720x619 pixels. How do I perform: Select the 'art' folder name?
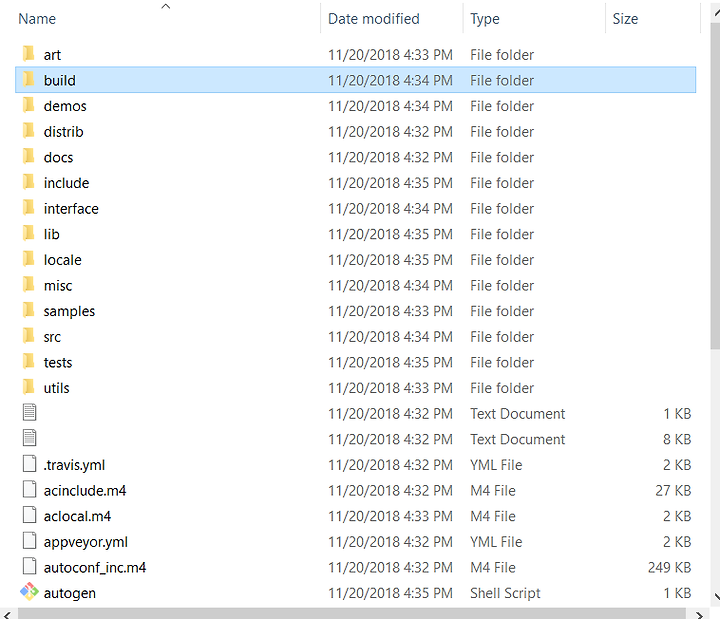pos(52,55)
